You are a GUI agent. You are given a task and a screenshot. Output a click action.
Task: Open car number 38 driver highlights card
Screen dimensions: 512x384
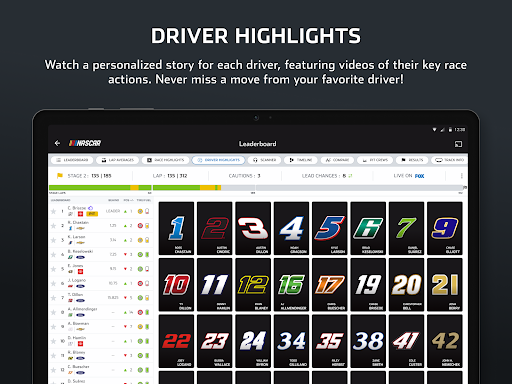[x=368, y=341]
